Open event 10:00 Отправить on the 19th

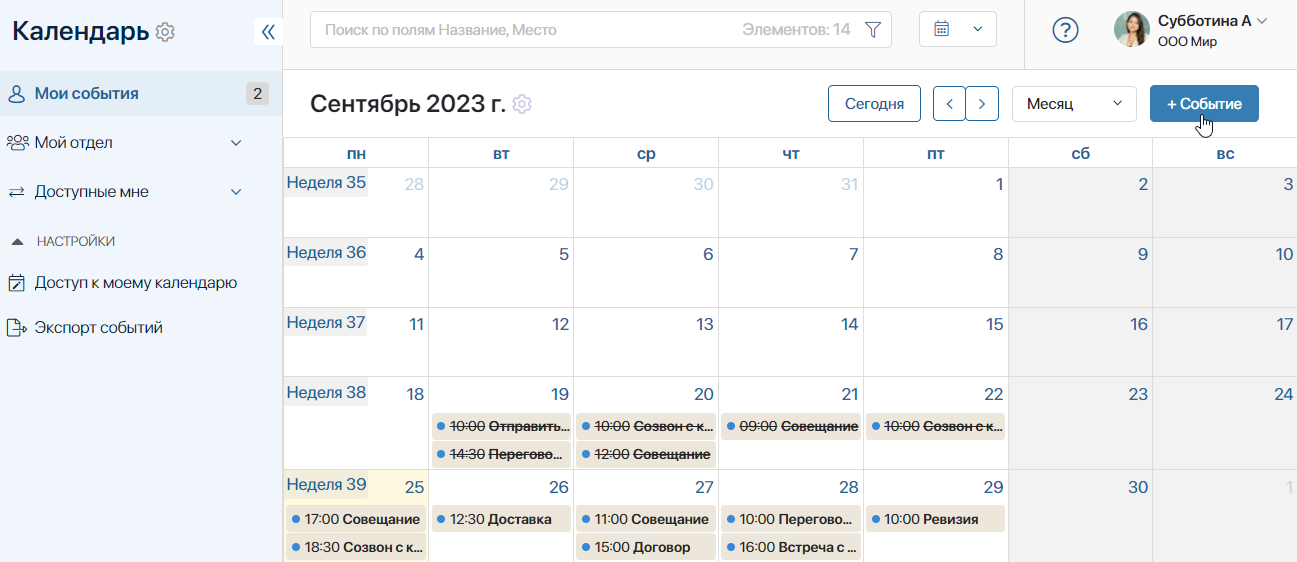click(x=501, y=426)
